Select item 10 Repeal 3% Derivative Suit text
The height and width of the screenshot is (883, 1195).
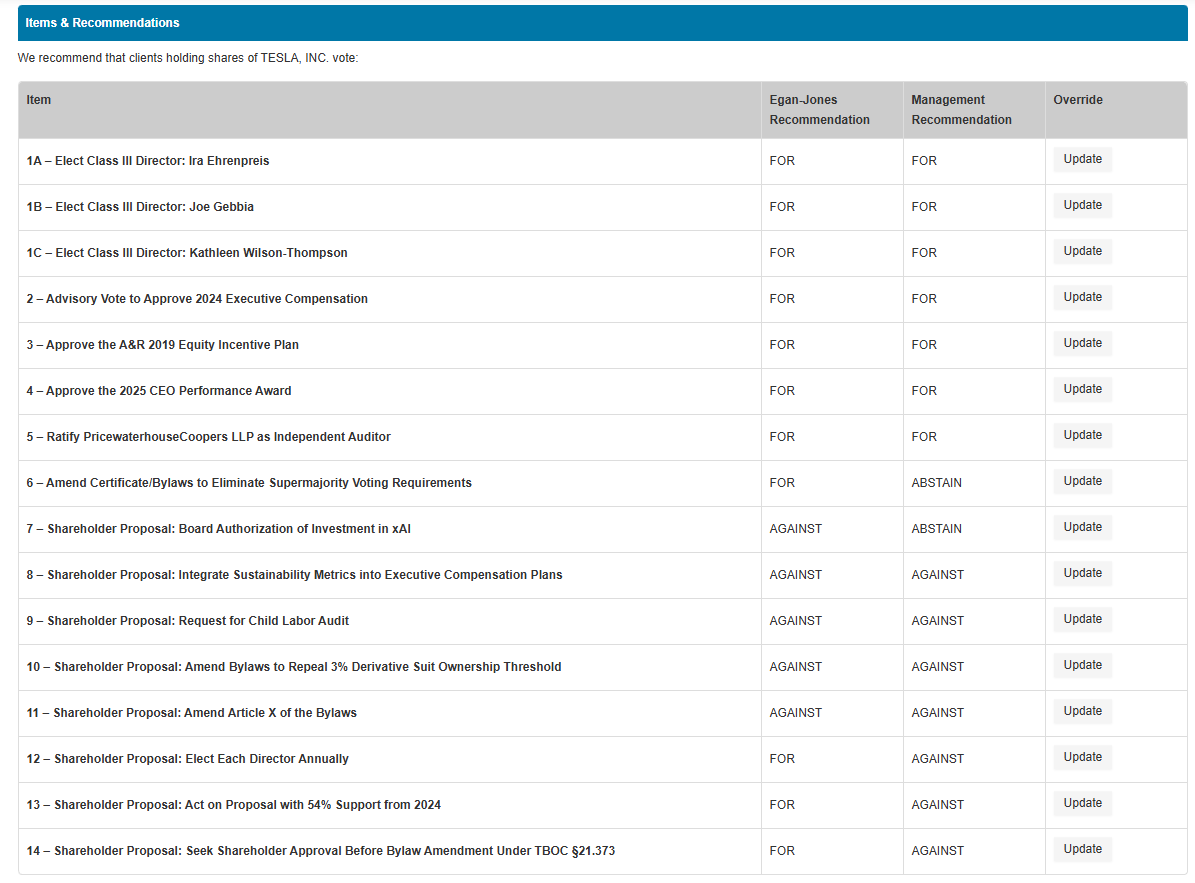293,667
